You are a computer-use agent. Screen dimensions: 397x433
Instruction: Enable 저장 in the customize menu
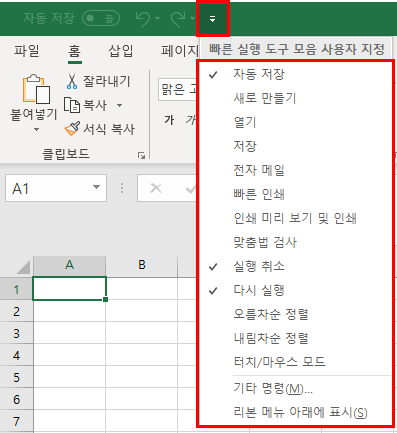295,146
